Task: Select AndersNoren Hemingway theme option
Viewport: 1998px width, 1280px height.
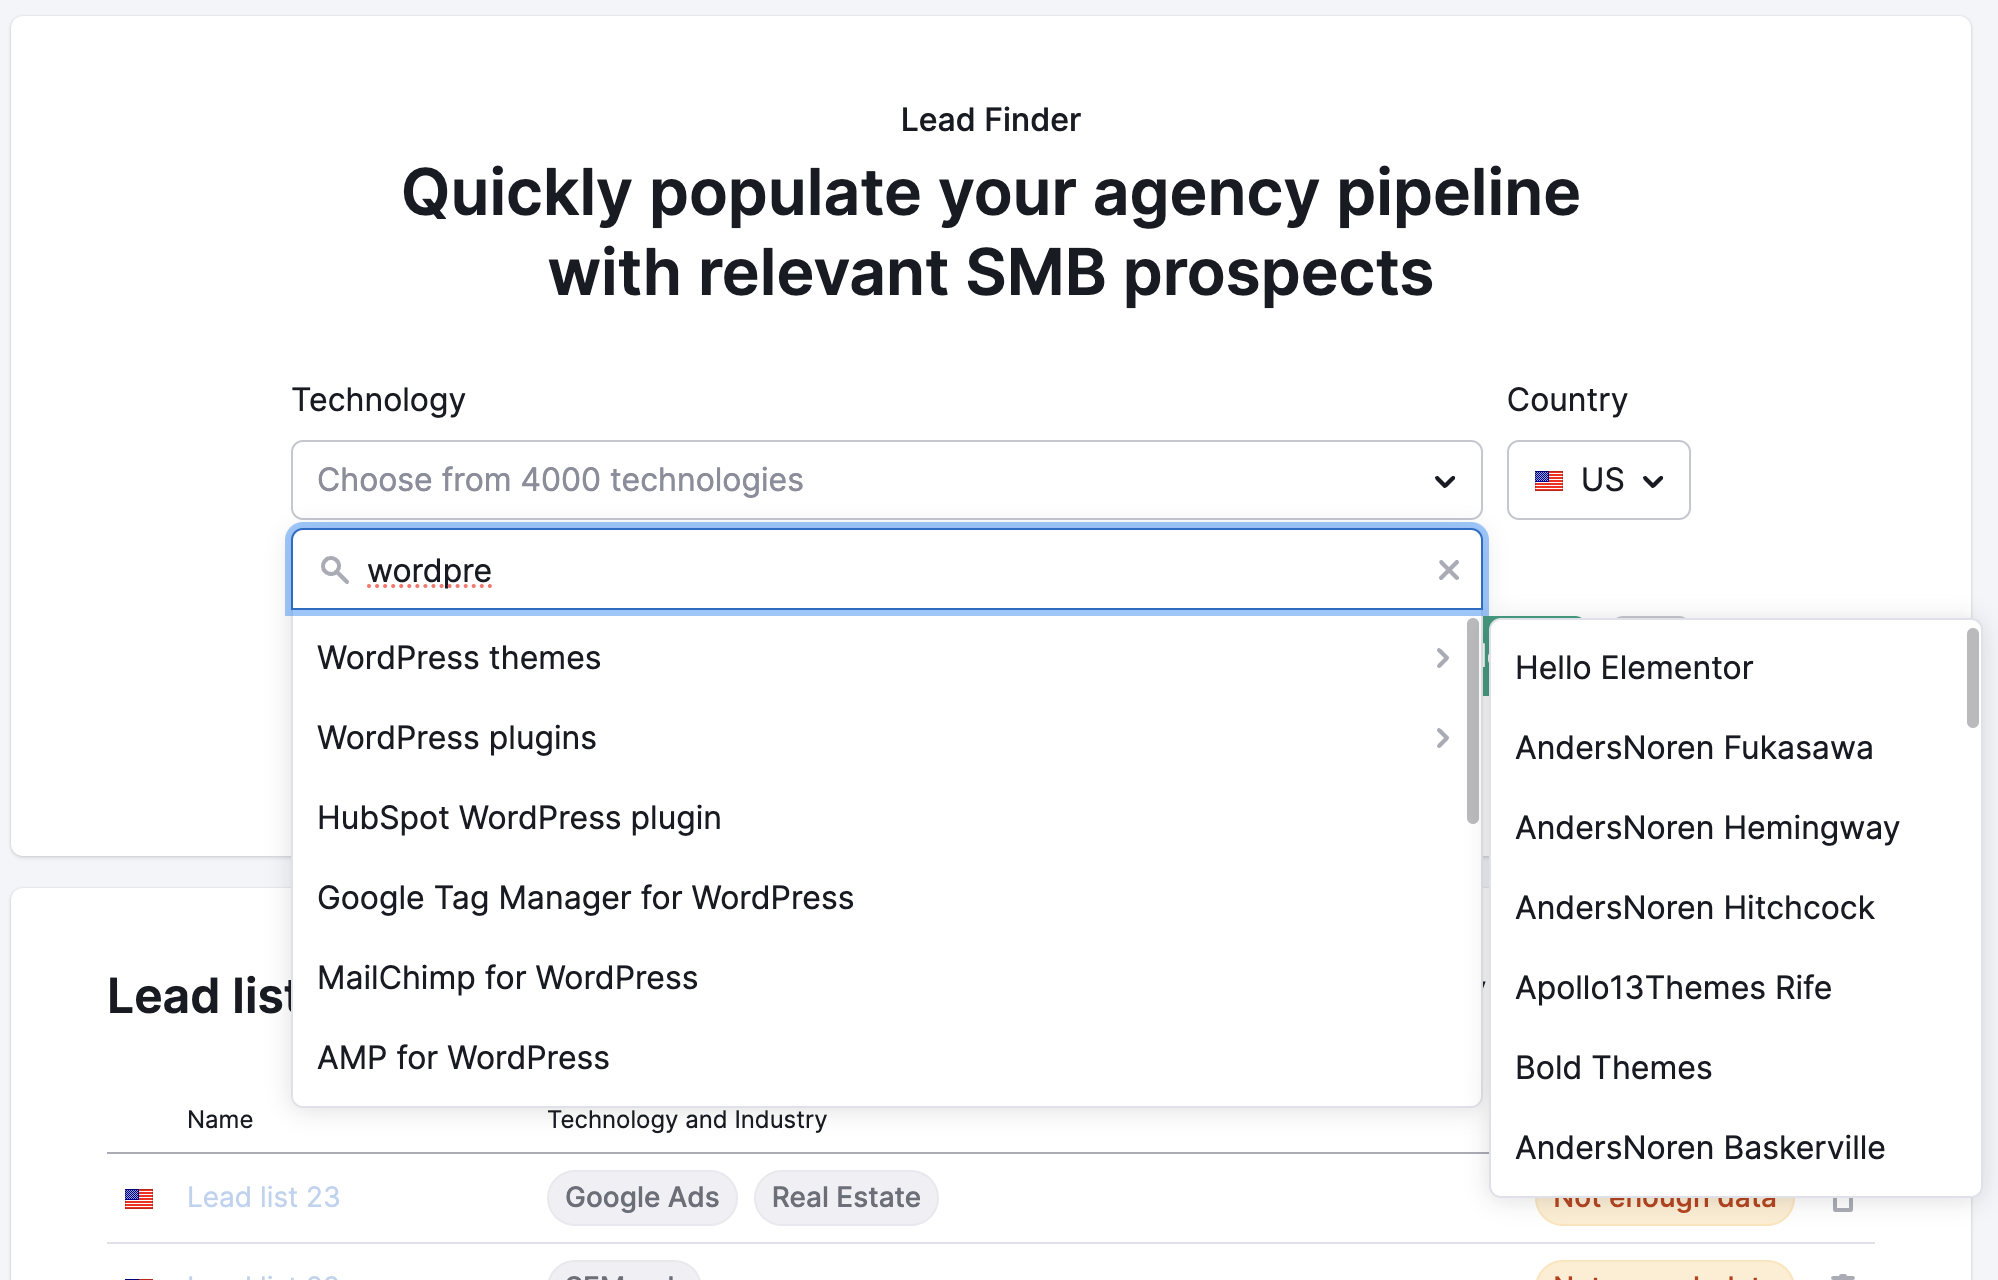Action: click(x=1707, y=827)
